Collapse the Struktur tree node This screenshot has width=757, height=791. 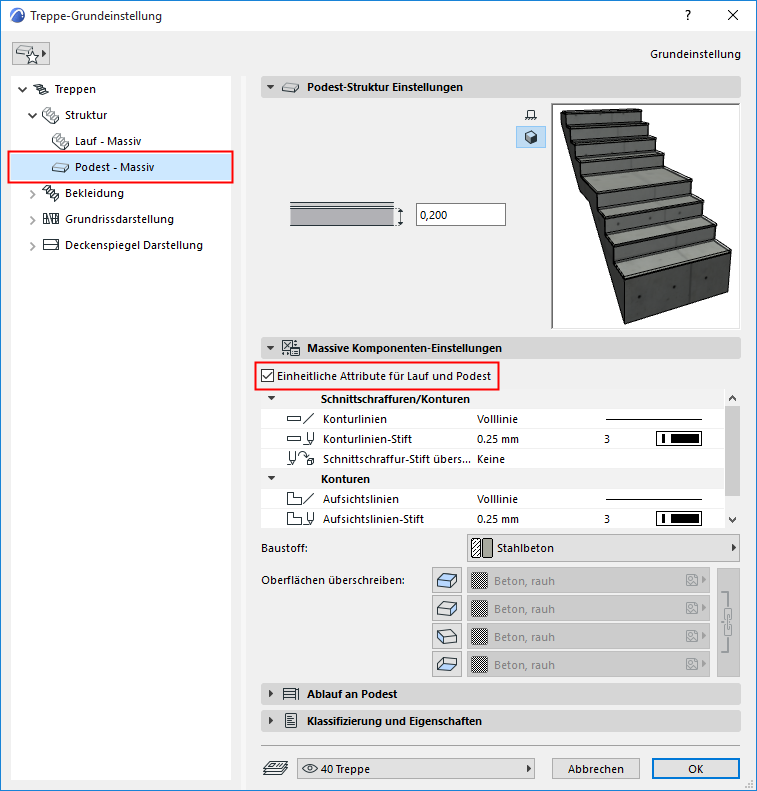coord(32,116)
